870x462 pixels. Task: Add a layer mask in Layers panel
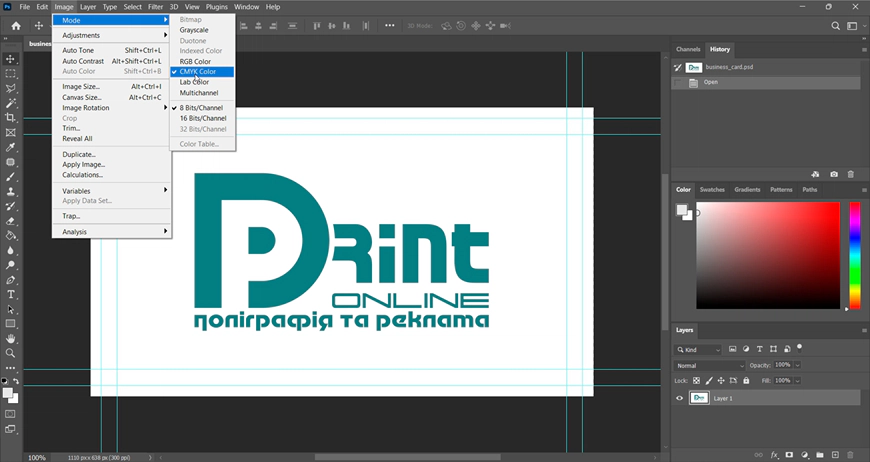click(790, 455)
